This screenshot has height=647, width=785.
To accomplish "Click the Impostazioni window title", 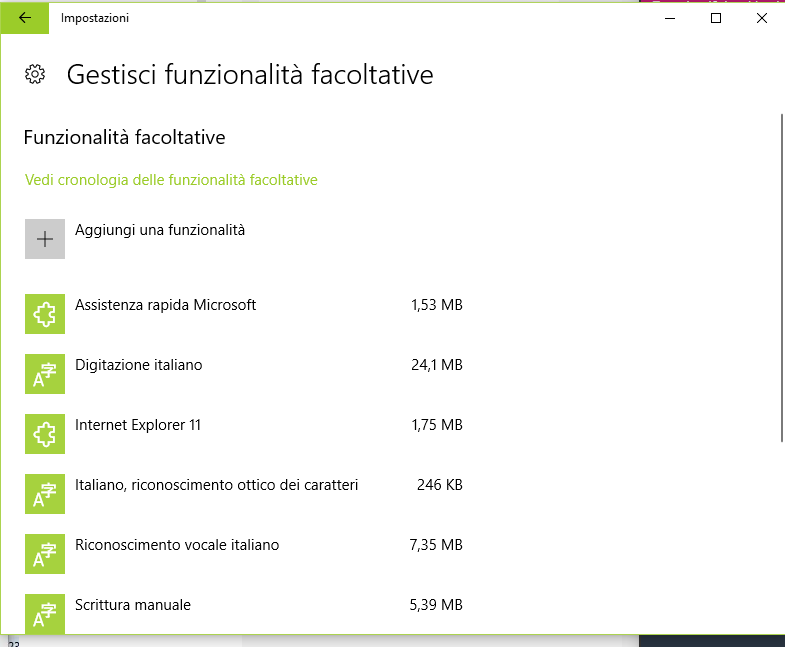I will [95, 18].
